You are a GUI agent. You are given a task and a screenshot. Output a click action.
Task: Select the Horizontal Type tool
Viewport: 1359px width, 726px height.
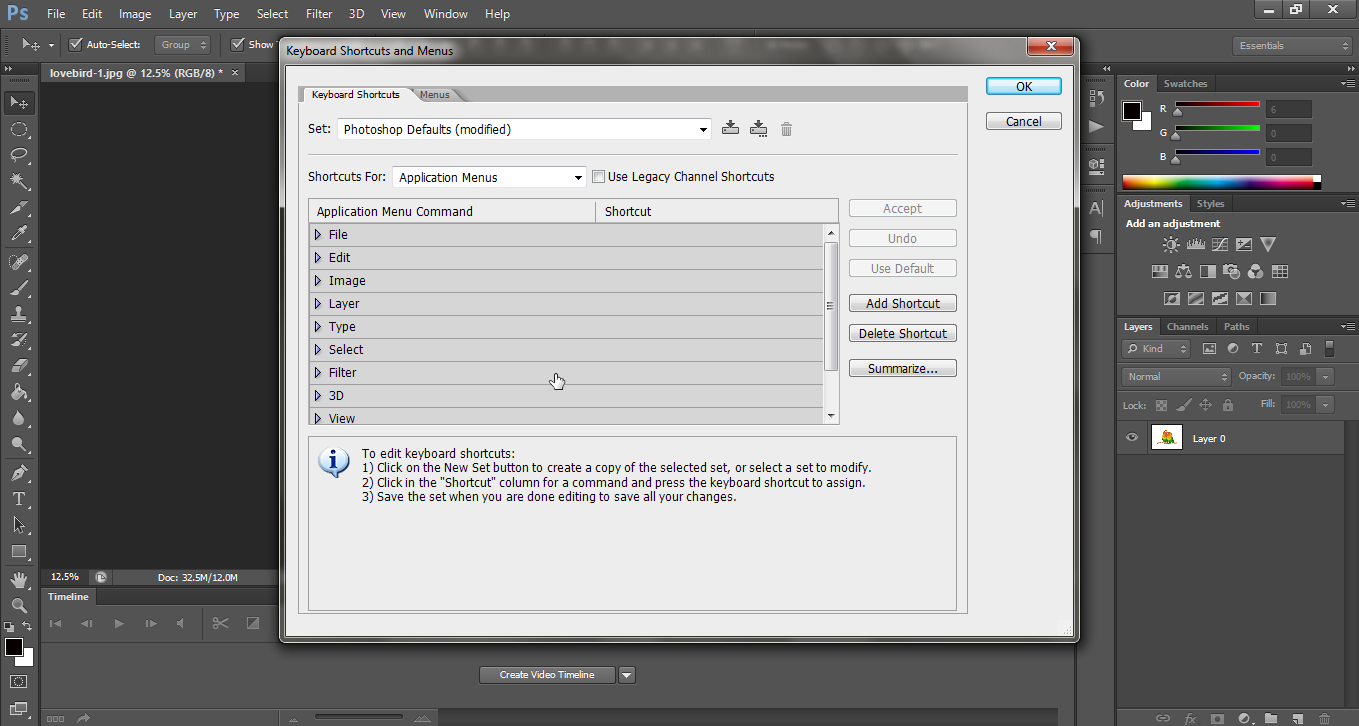[19, 499]
